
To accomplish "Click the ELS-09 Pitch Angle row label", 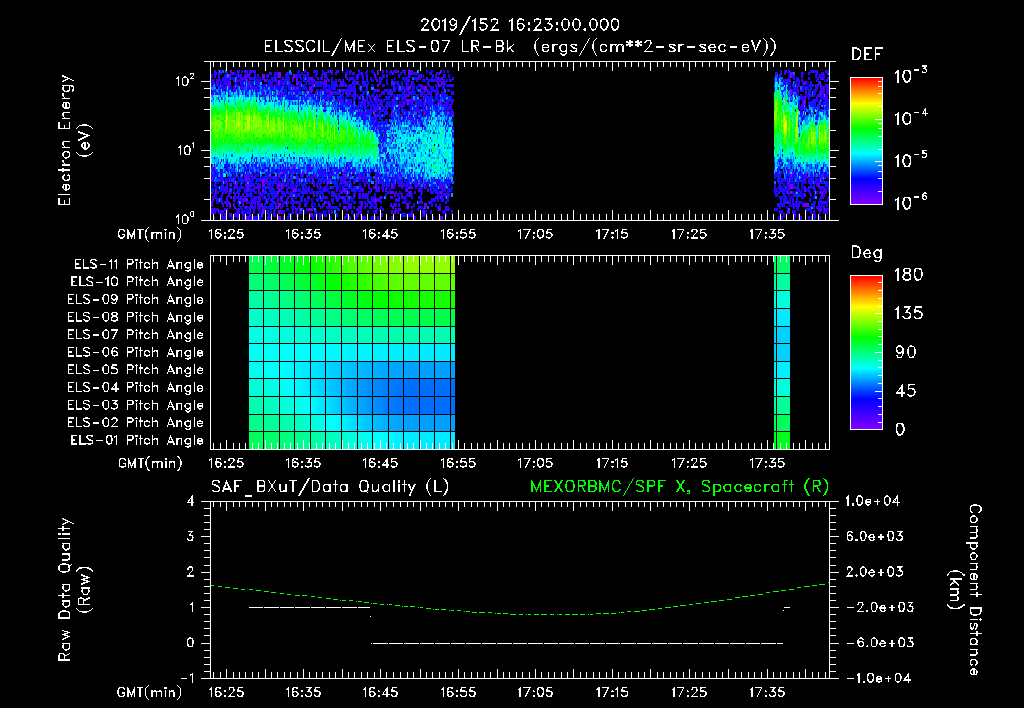I will 135,300.
